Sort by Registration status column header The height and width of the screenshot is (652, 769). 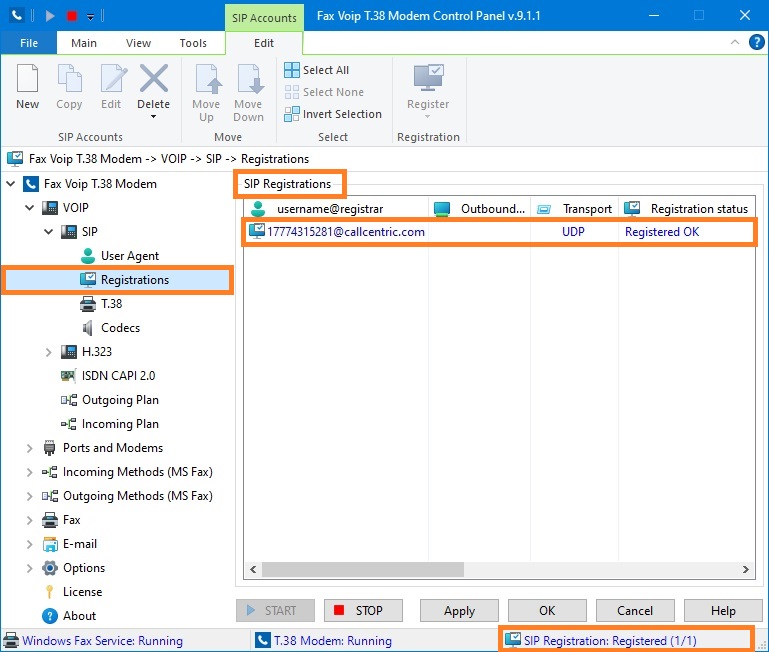tap(687, 209)
